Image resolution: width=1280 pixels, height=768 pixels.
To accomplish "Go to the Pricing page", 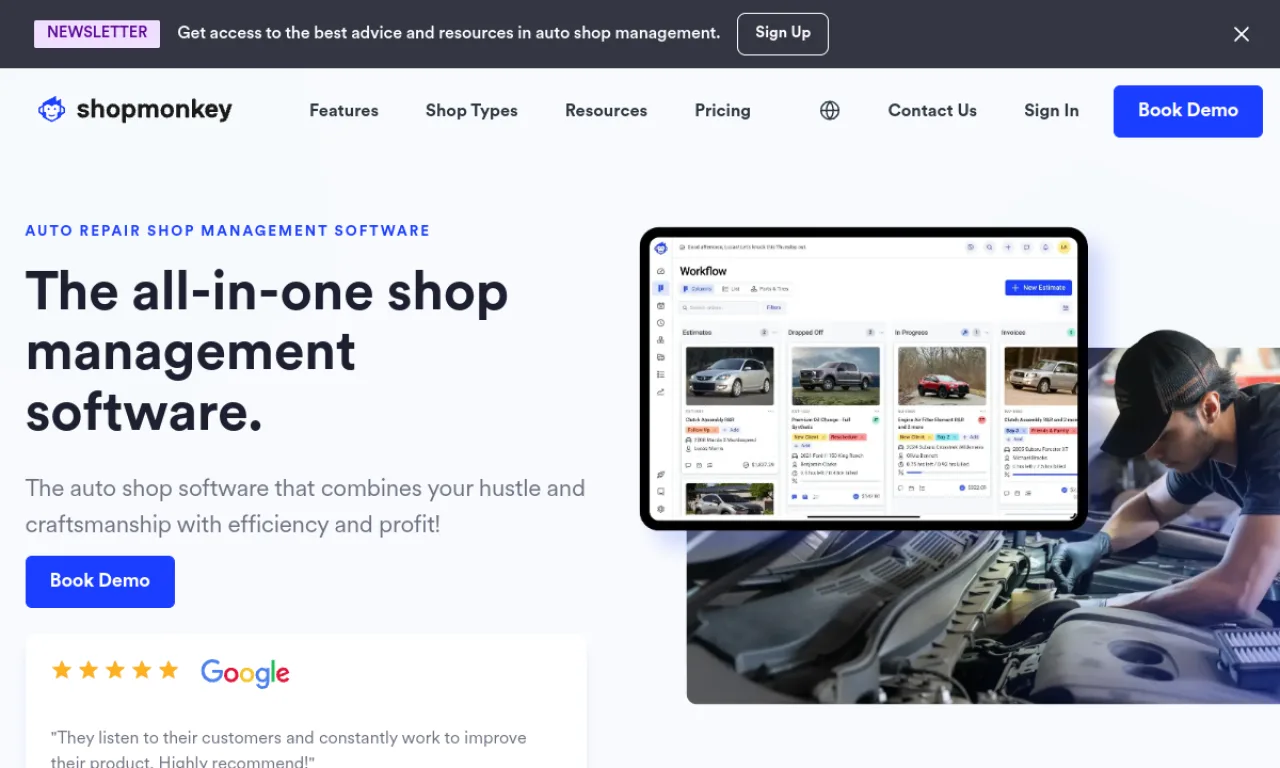I will point(723,111).
